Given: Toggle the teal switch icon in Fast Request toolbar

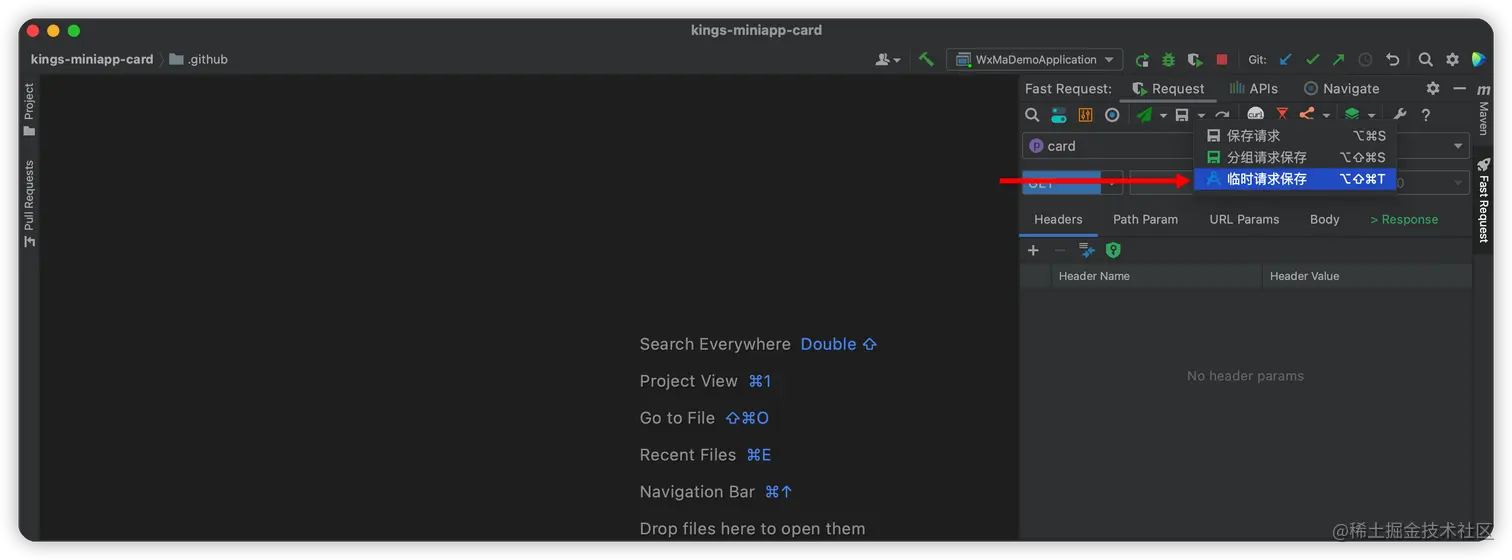Looking at the screenshot, I should click(x=1058, y=115).
